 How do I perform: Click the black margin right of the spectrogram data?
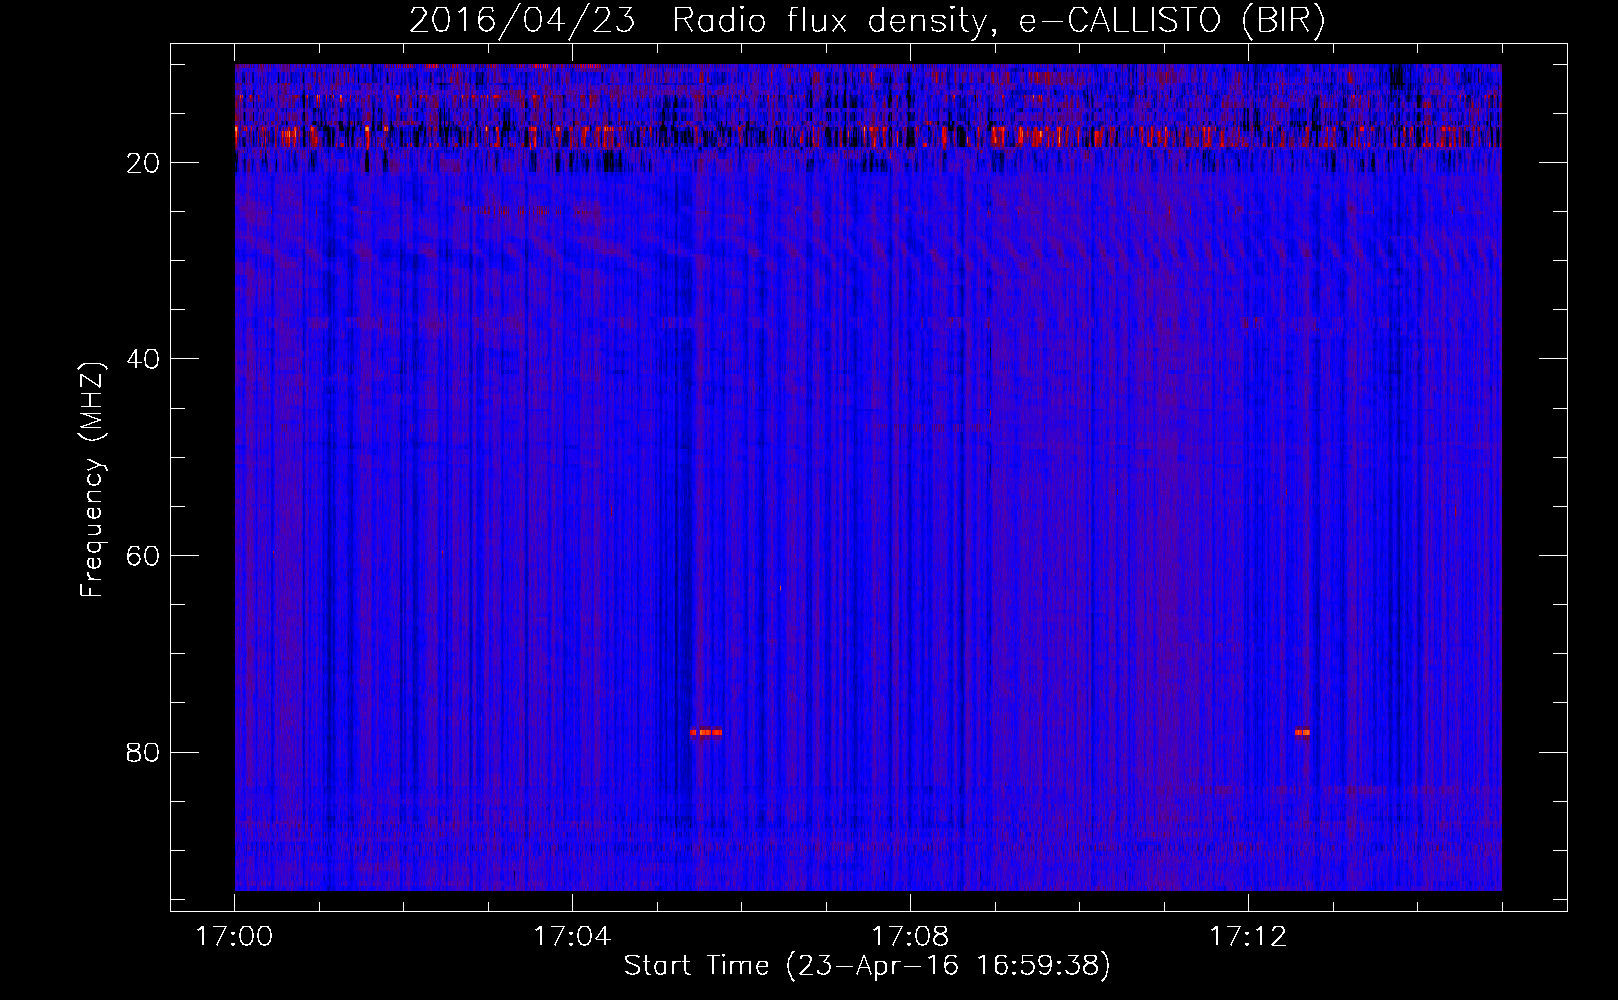point(1534,477)
